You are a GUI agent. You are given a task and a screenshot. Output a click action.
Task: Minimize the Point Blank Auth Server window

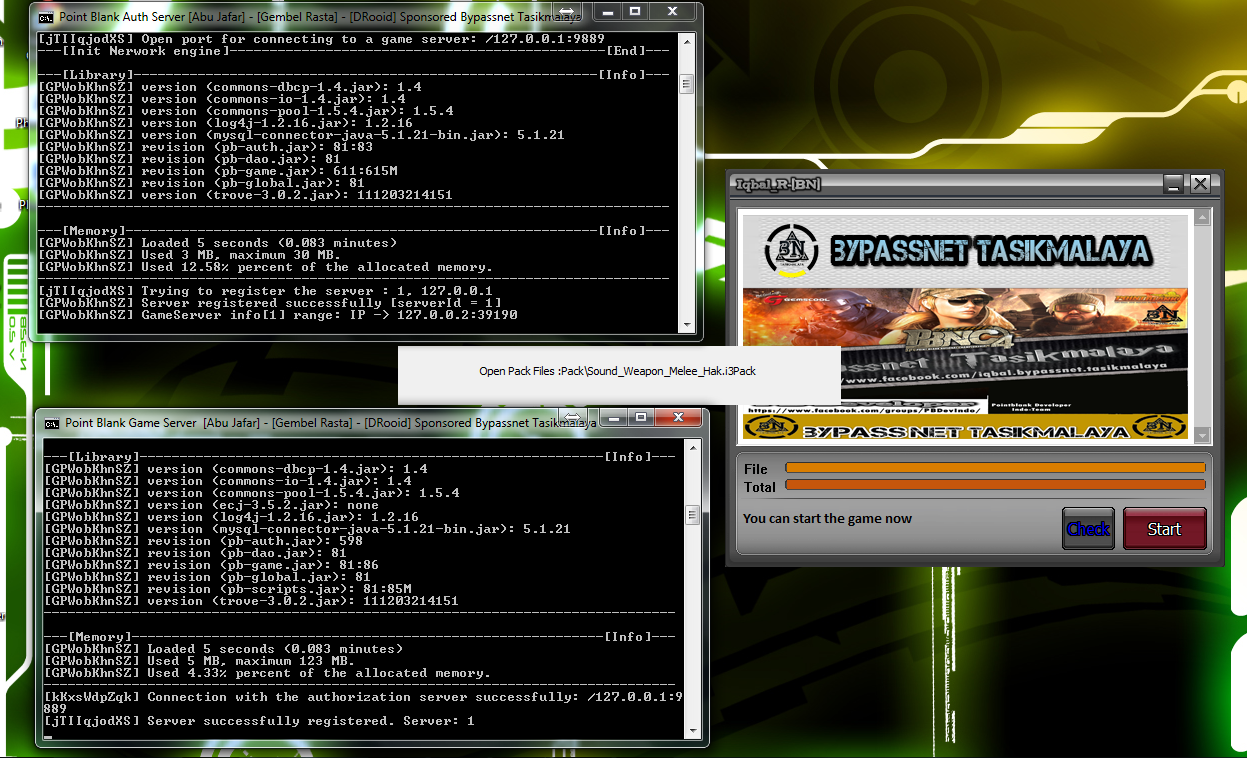point(608,12)
